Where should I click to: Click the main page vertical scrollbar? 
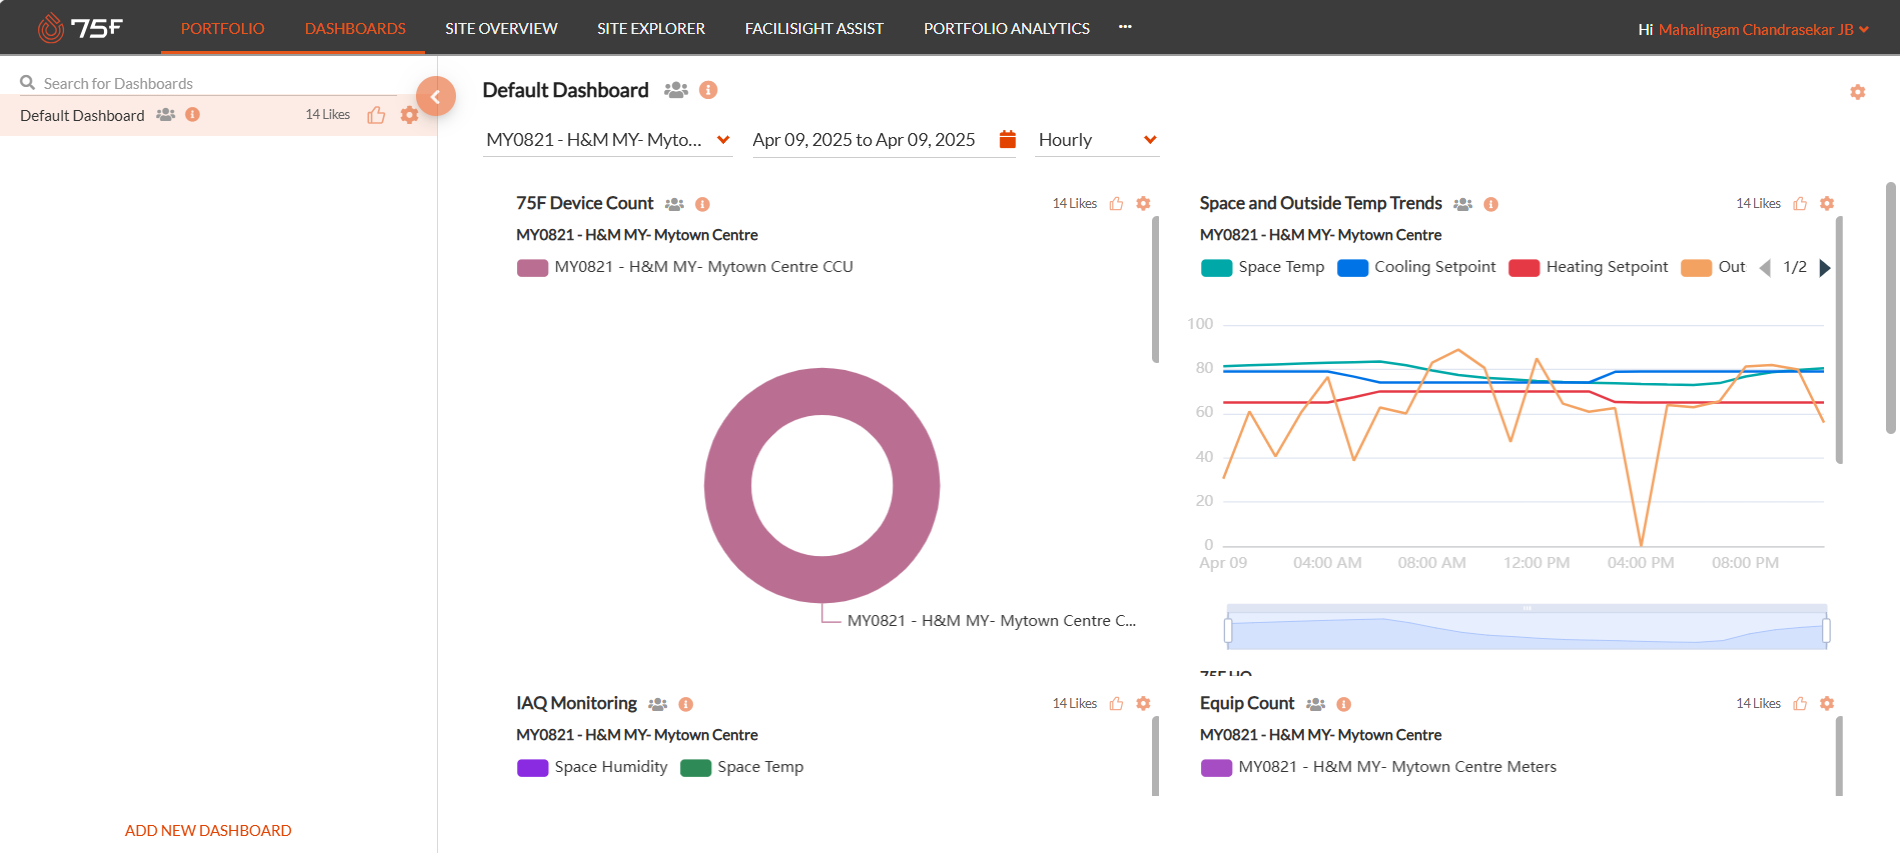pyautogui.click(x=1890, y=308)
